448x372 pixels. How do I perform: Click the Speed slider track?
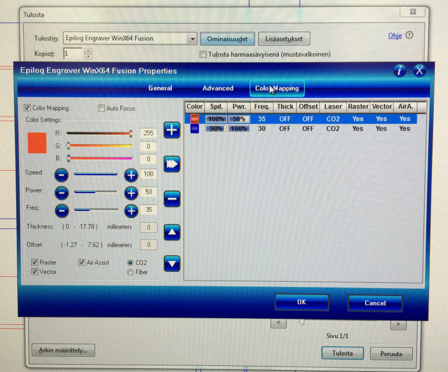(x=96, y=174)
